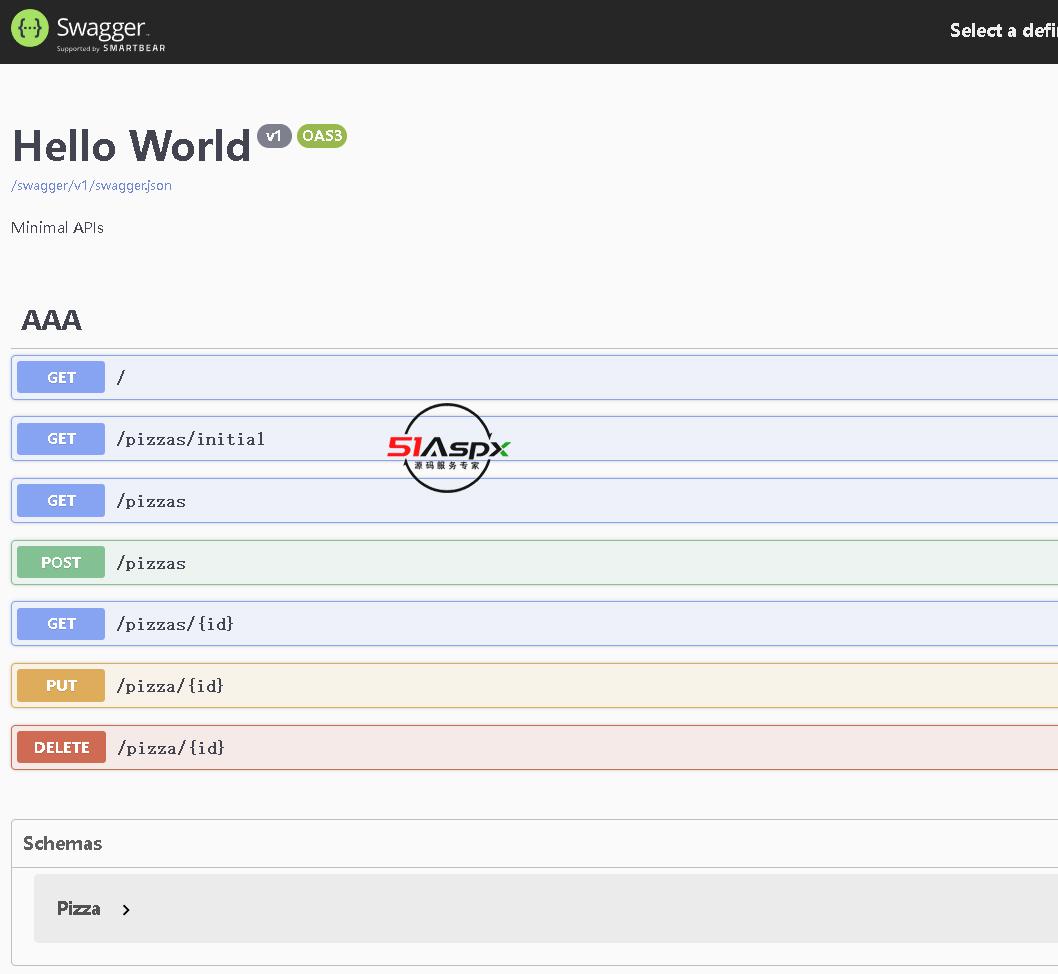Screen dimensions: 1058x974
Task: Click the Minimal APIs description text
Action: (x=57, y=228)
